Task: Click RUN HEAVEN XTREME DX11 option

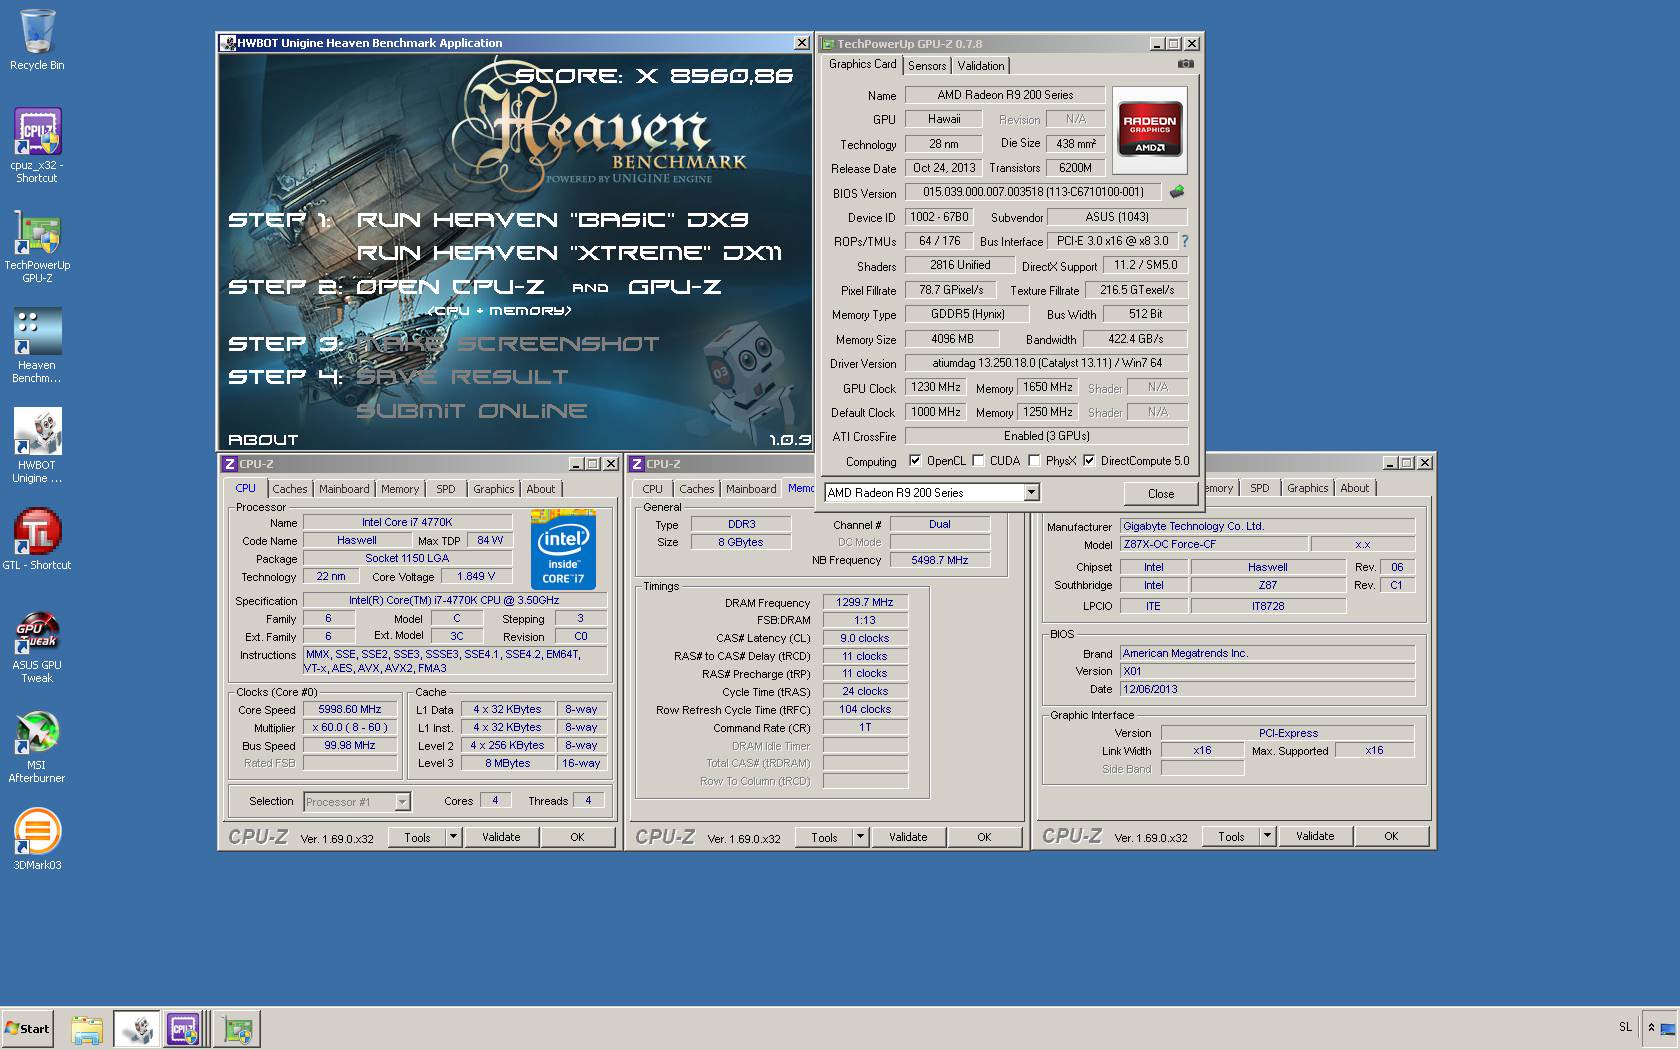Action: tap(569, 253)
